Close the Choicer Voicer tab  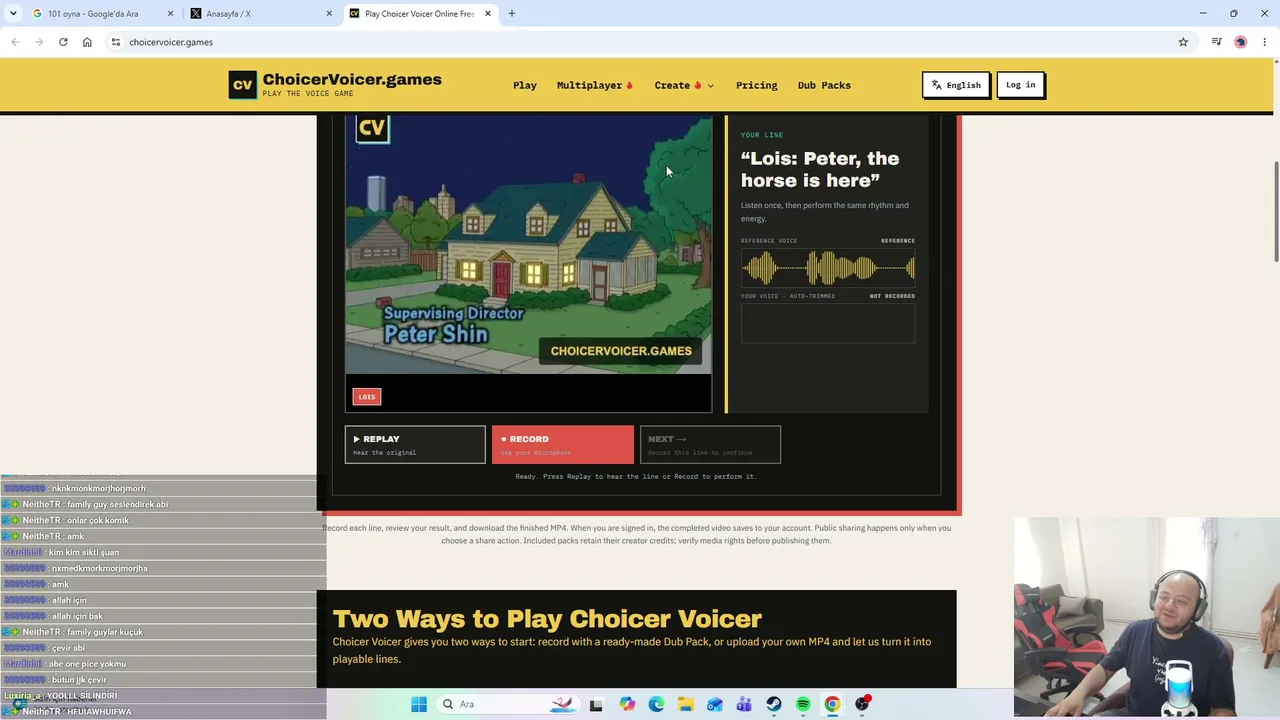(488, 14)
